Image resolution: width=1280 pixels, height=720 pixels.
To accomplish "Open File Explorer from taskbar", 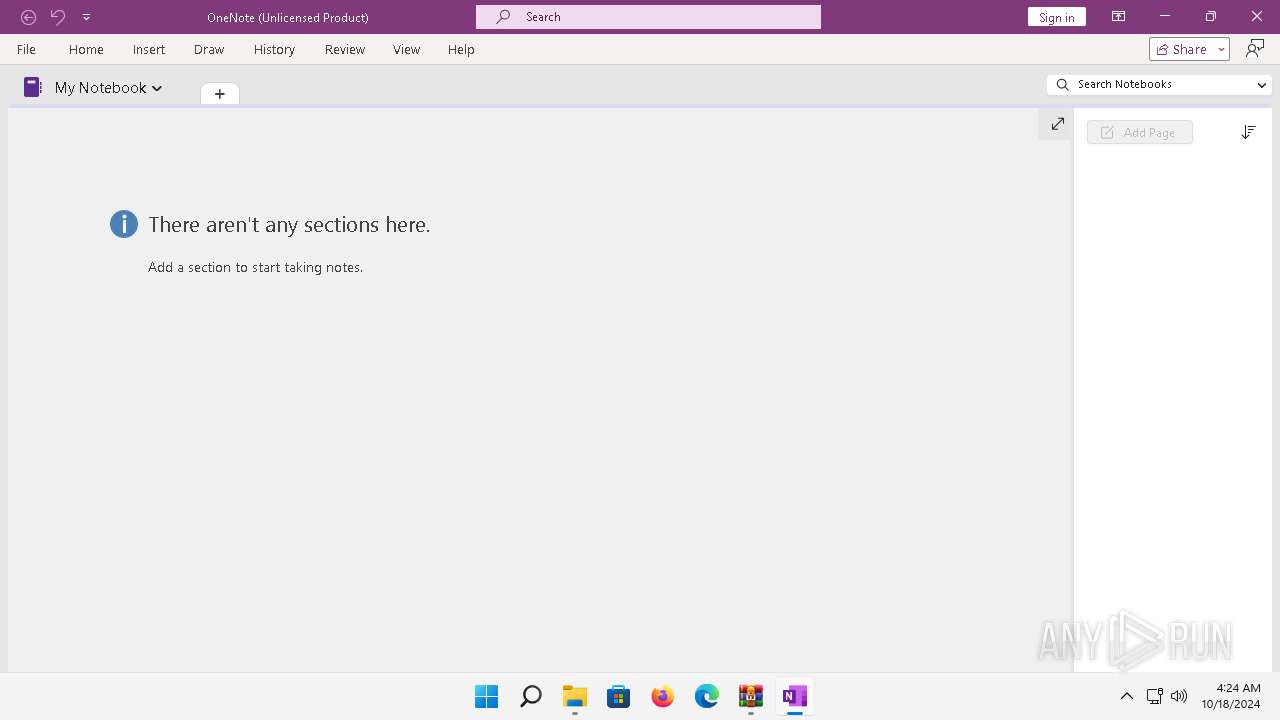I will [x=575, y=696].
